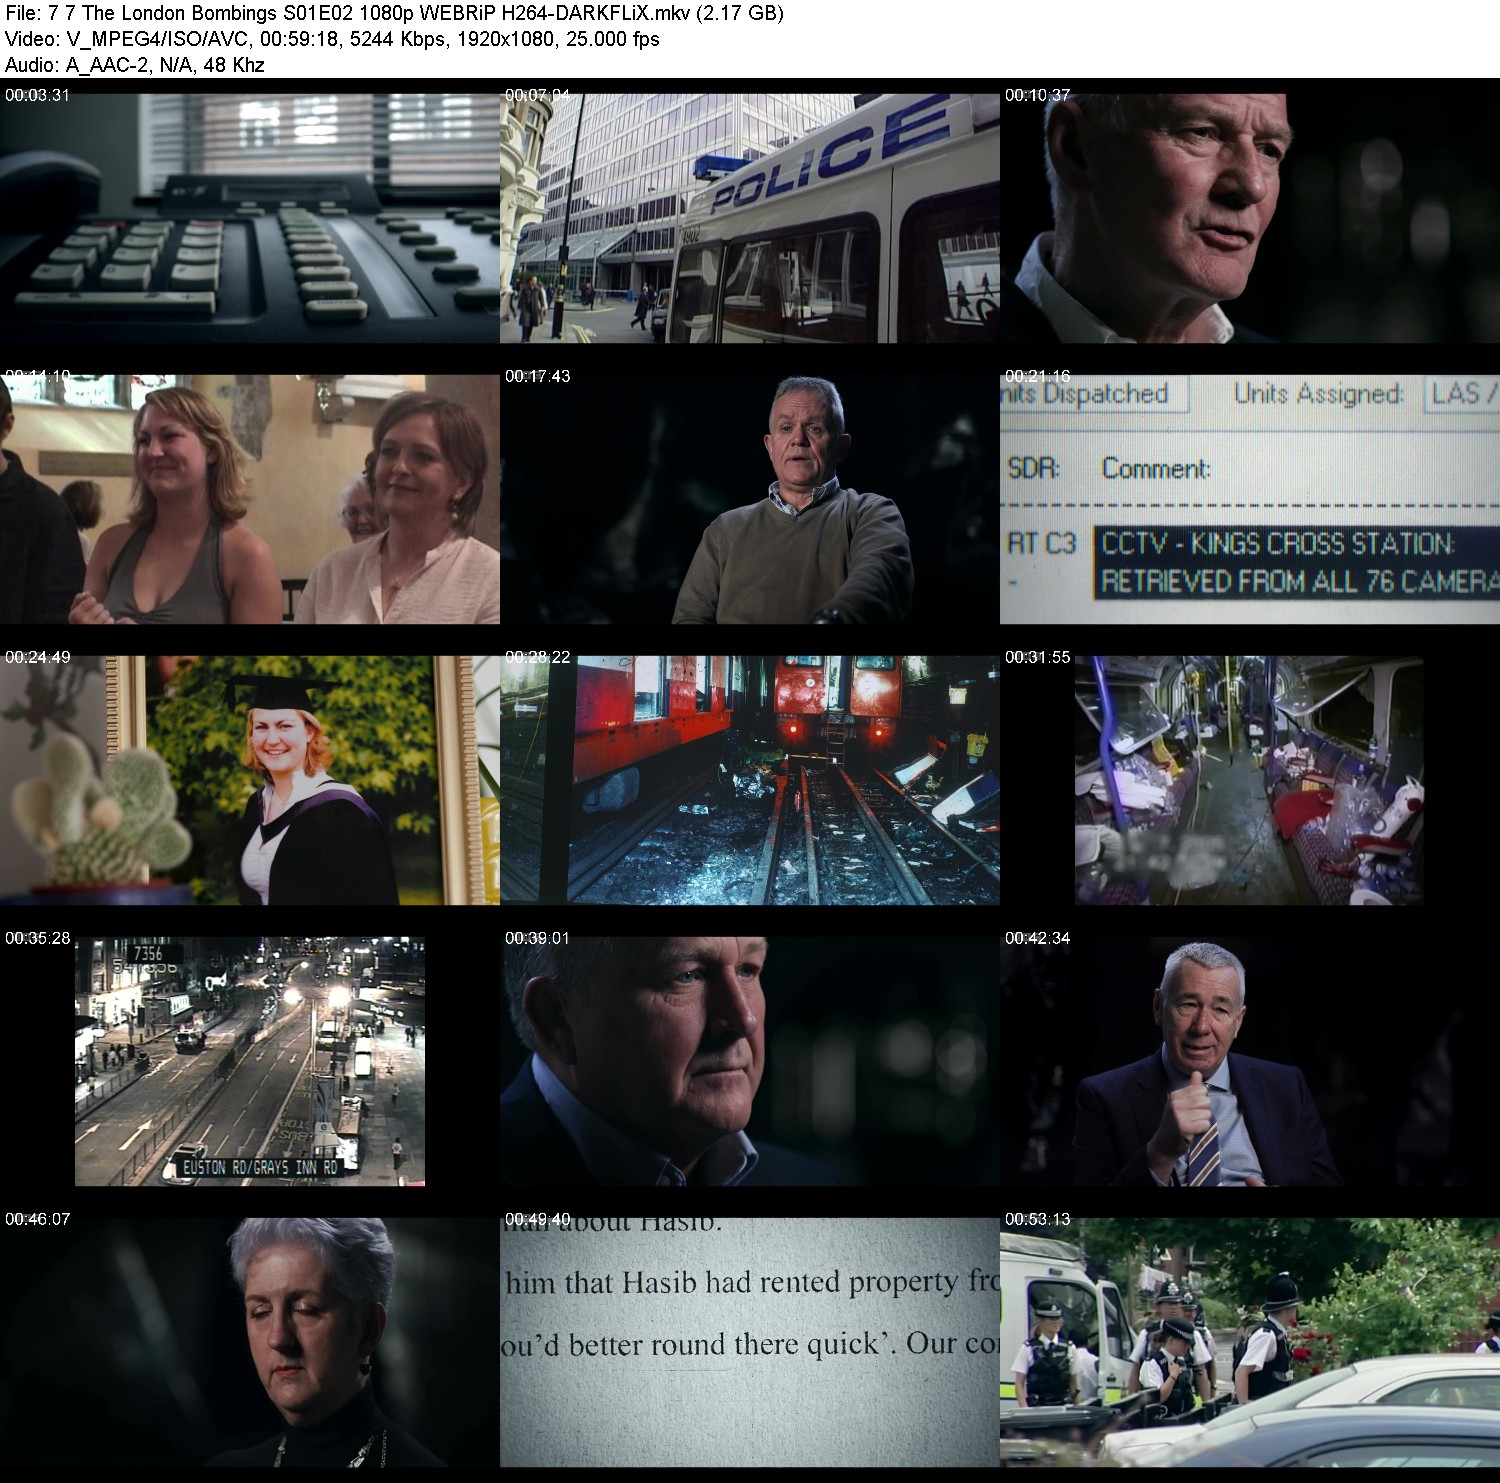
Task: Select the 00:39:01 profile close-up frame
Action: [750, 1062]
